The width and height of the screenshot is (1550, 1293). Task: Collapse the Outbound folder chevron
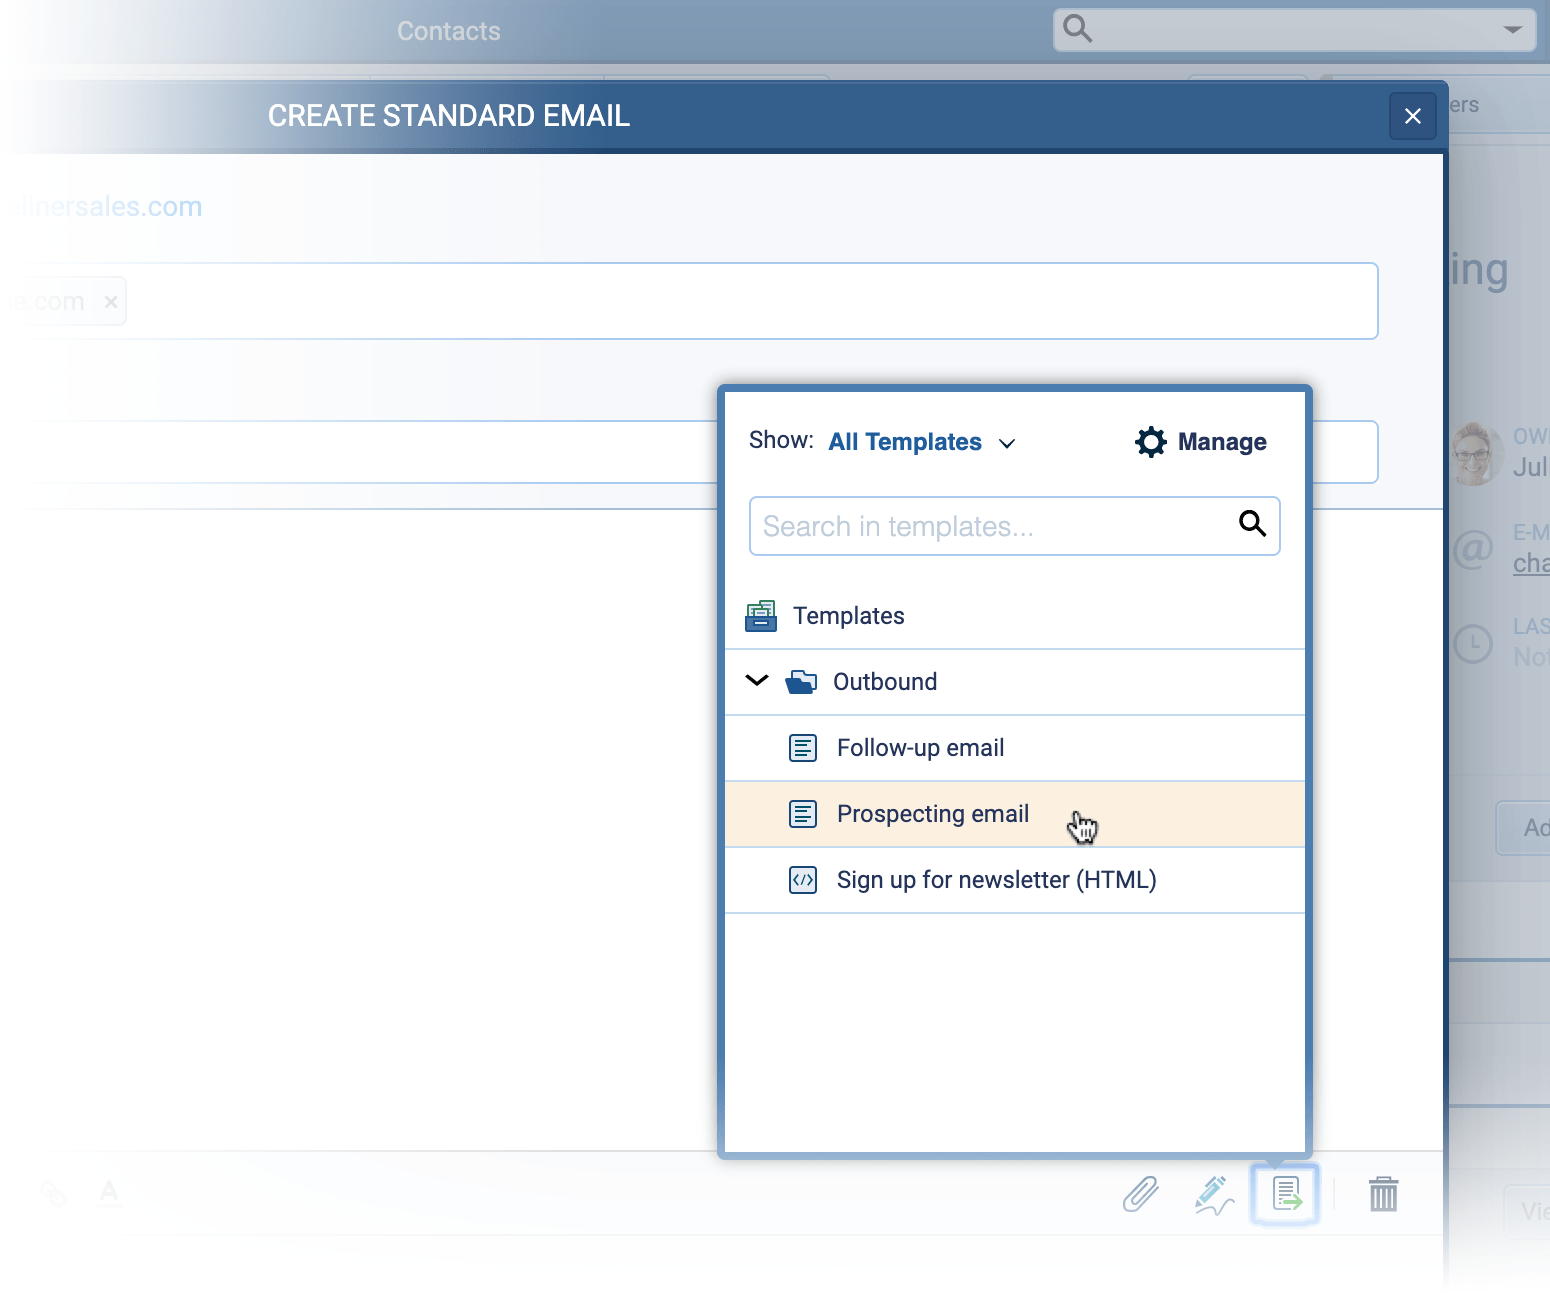[757, 681]
